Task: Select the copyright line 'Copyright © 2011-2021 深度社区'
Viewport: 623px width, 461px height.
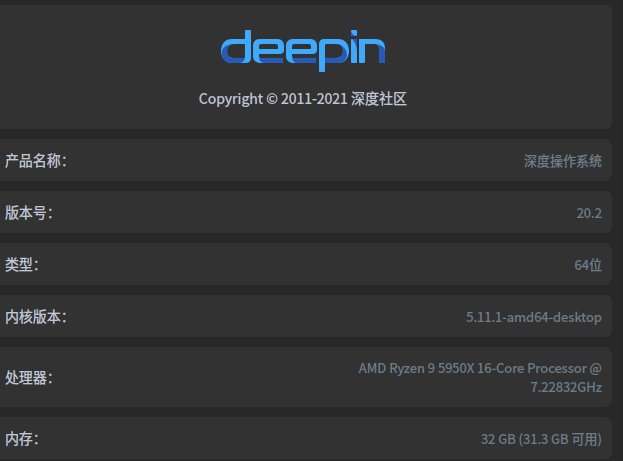Action: coord(303,99)
